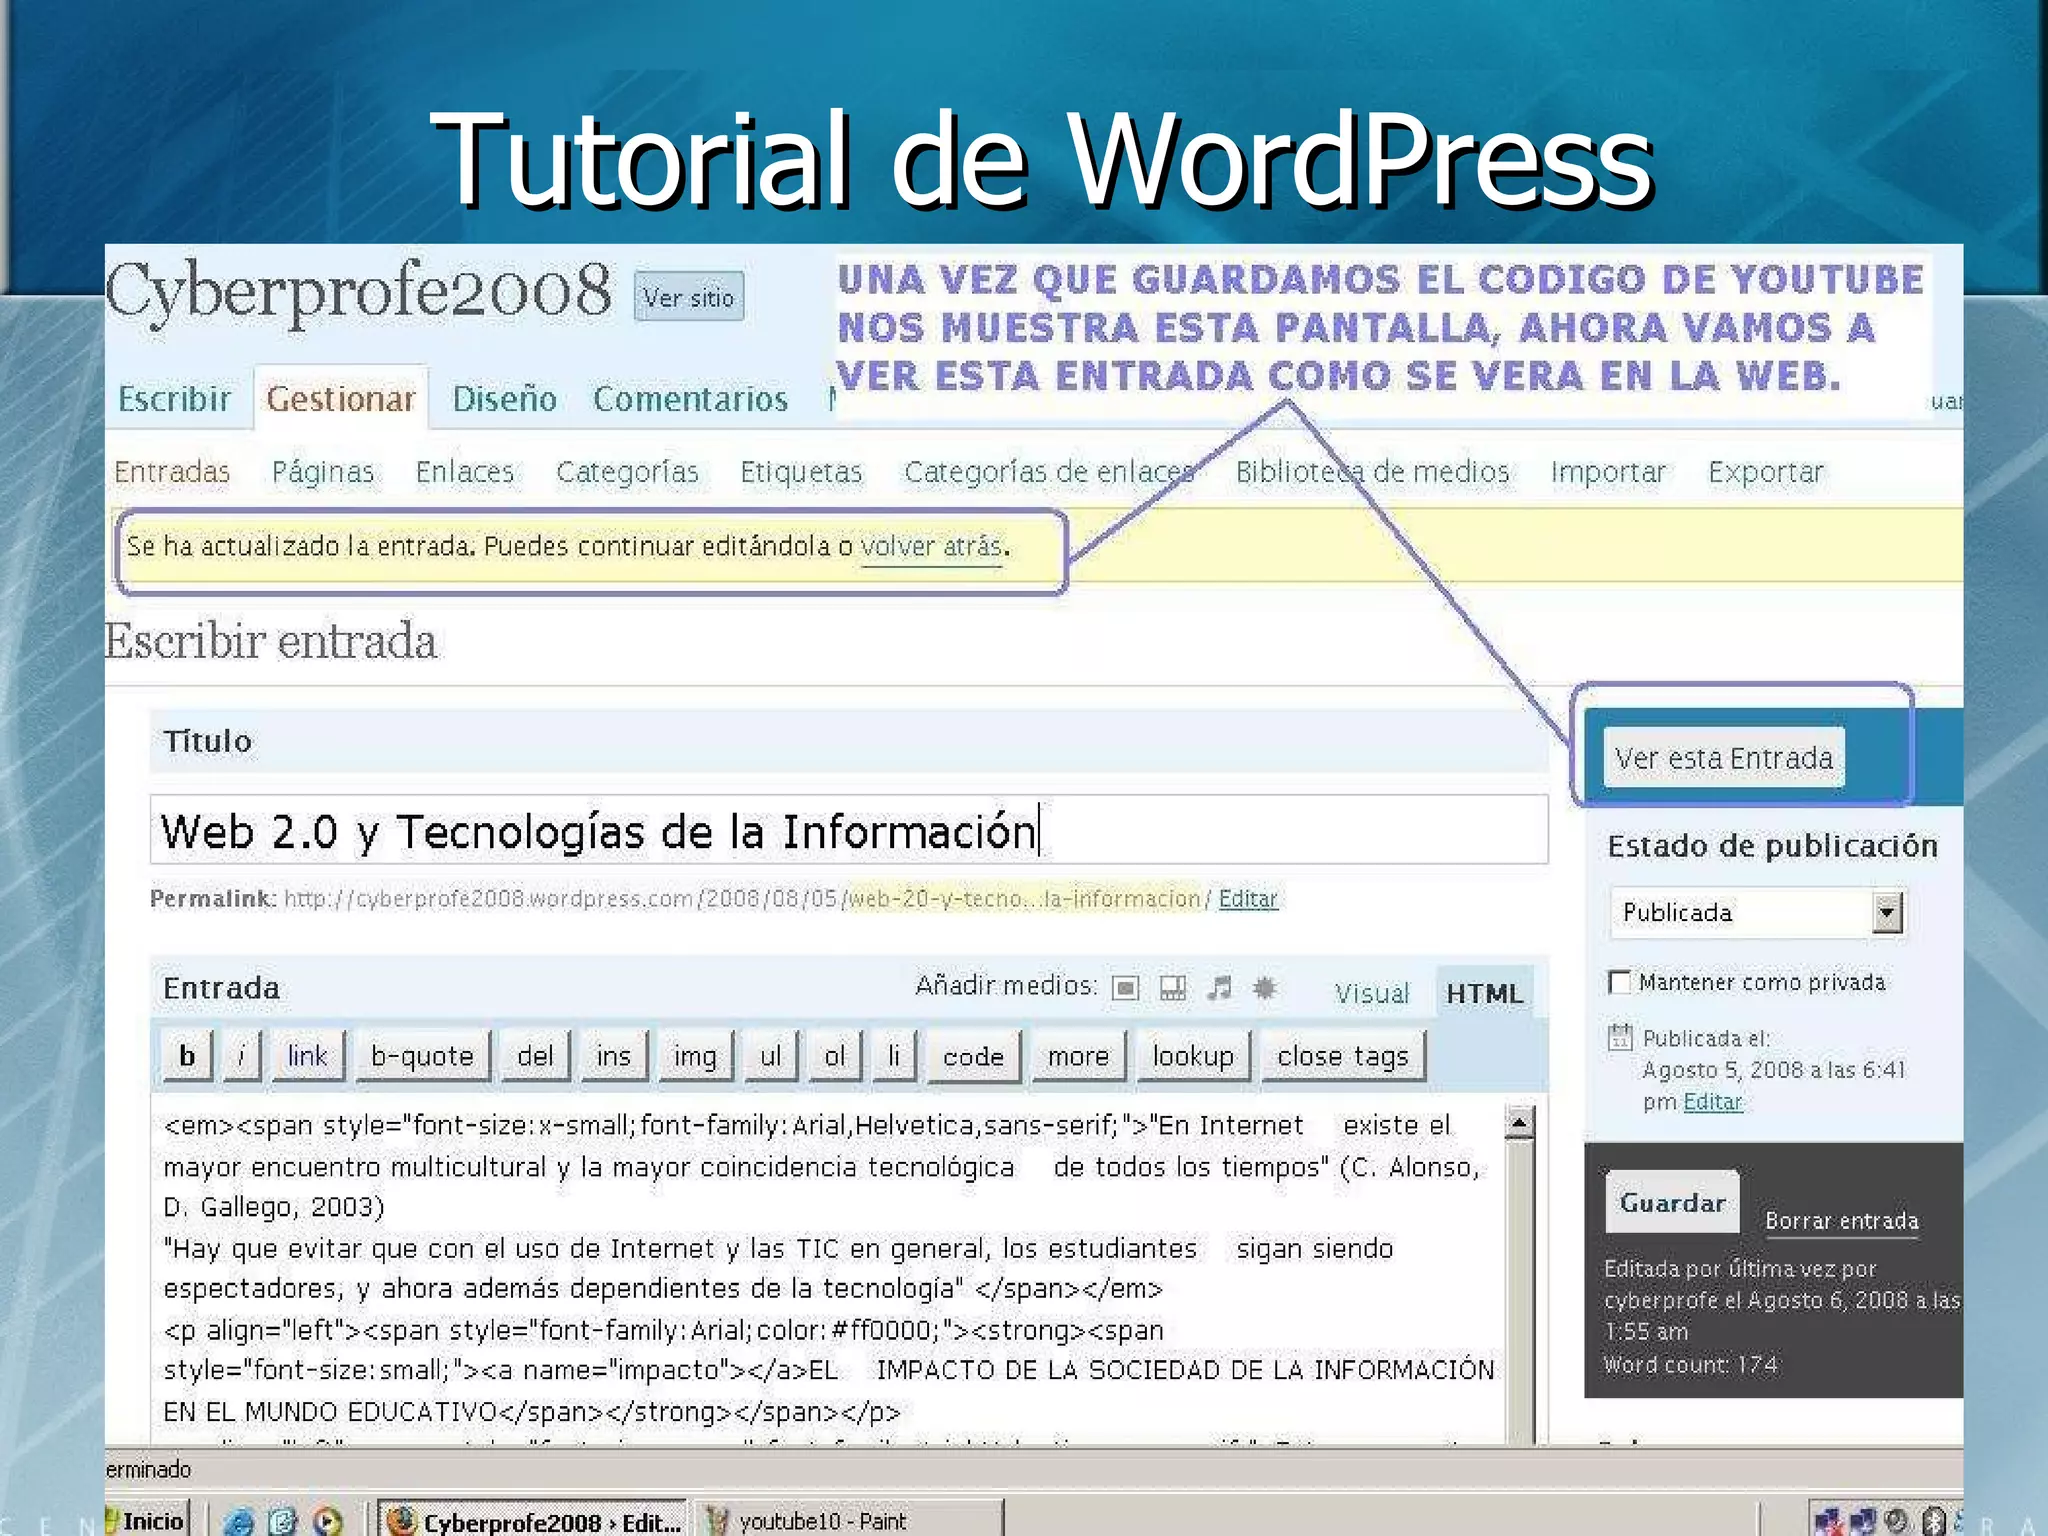Click the calendar icon beside Publicada el
Screen dimensions: 2048x1536
click(x=1619, y=1037)
